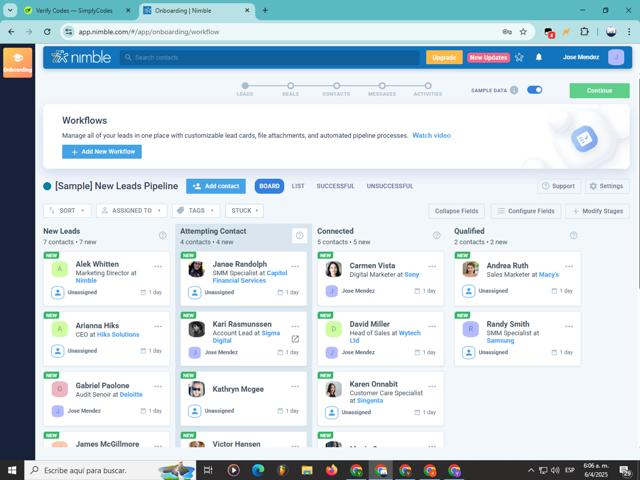Open David Miller card options menu
This screenshot has width=640, height=480.
click(432, 327)
